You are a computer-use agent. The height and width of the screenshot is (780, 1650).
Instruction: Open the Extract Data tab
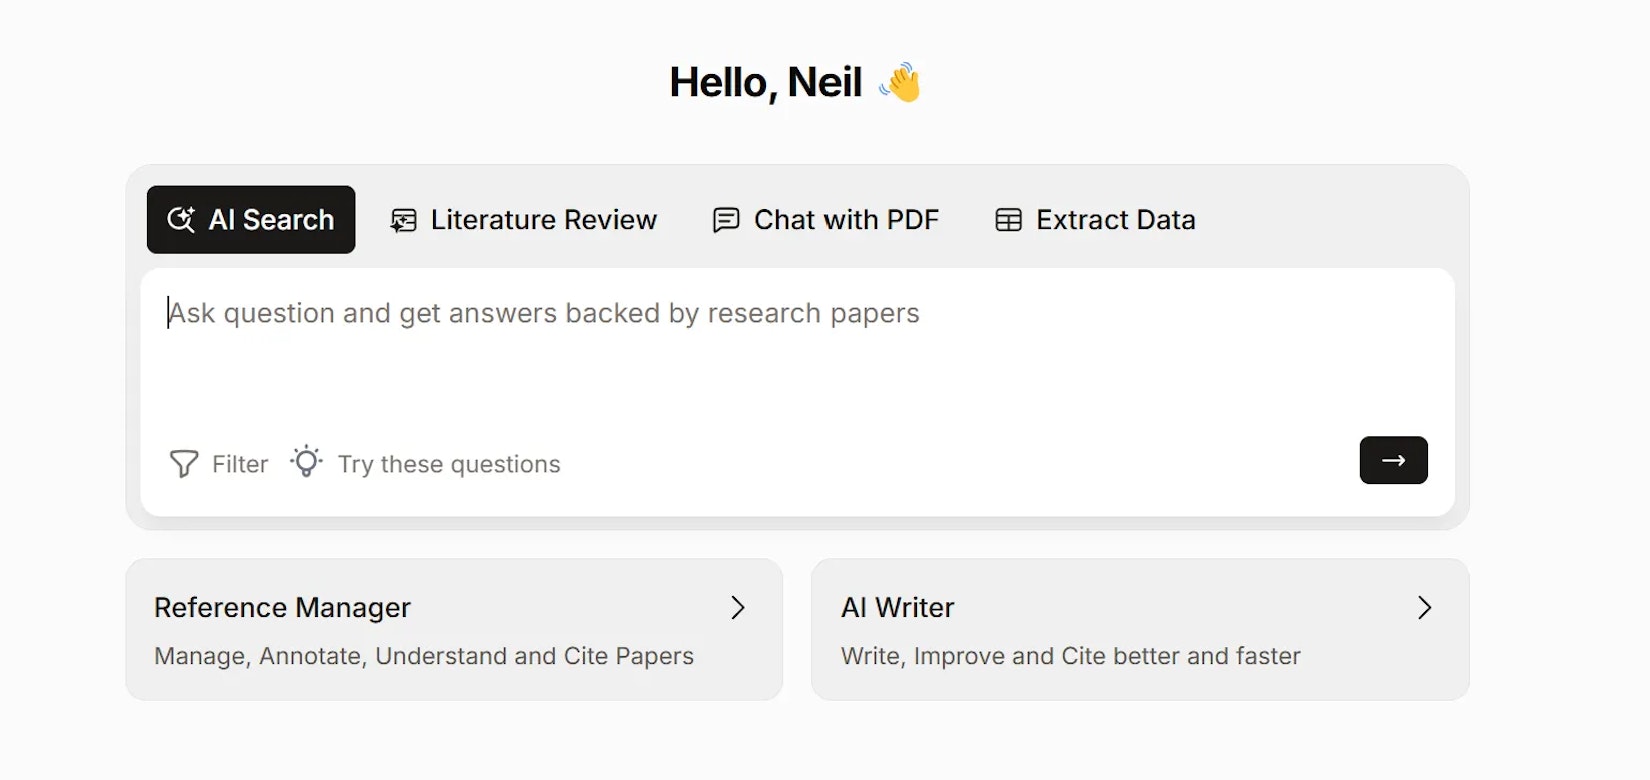pyautogui.click(x=1115, y=220)
